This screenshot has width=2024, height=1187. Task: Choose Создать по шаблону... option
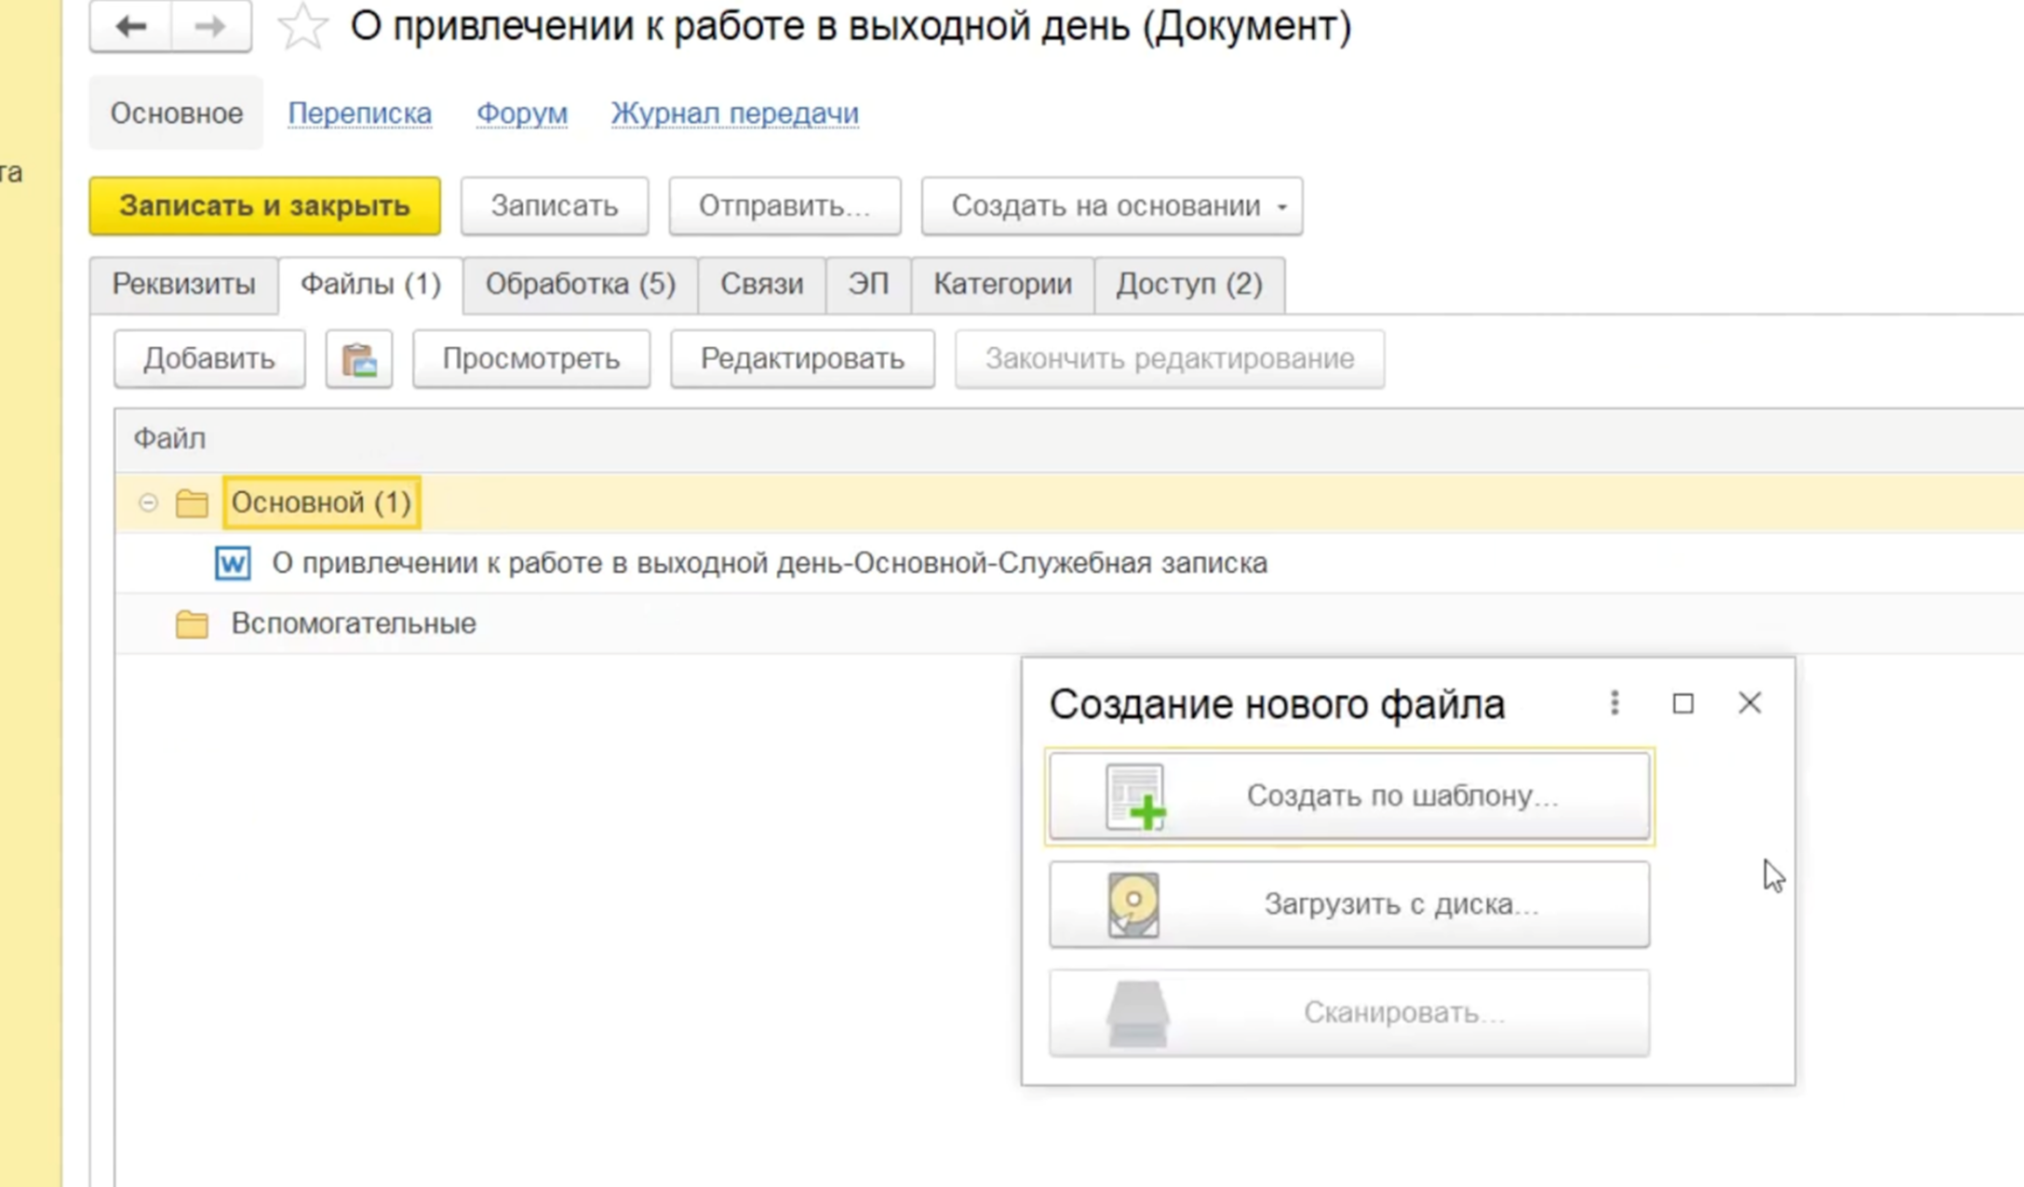pos(1349,796)
